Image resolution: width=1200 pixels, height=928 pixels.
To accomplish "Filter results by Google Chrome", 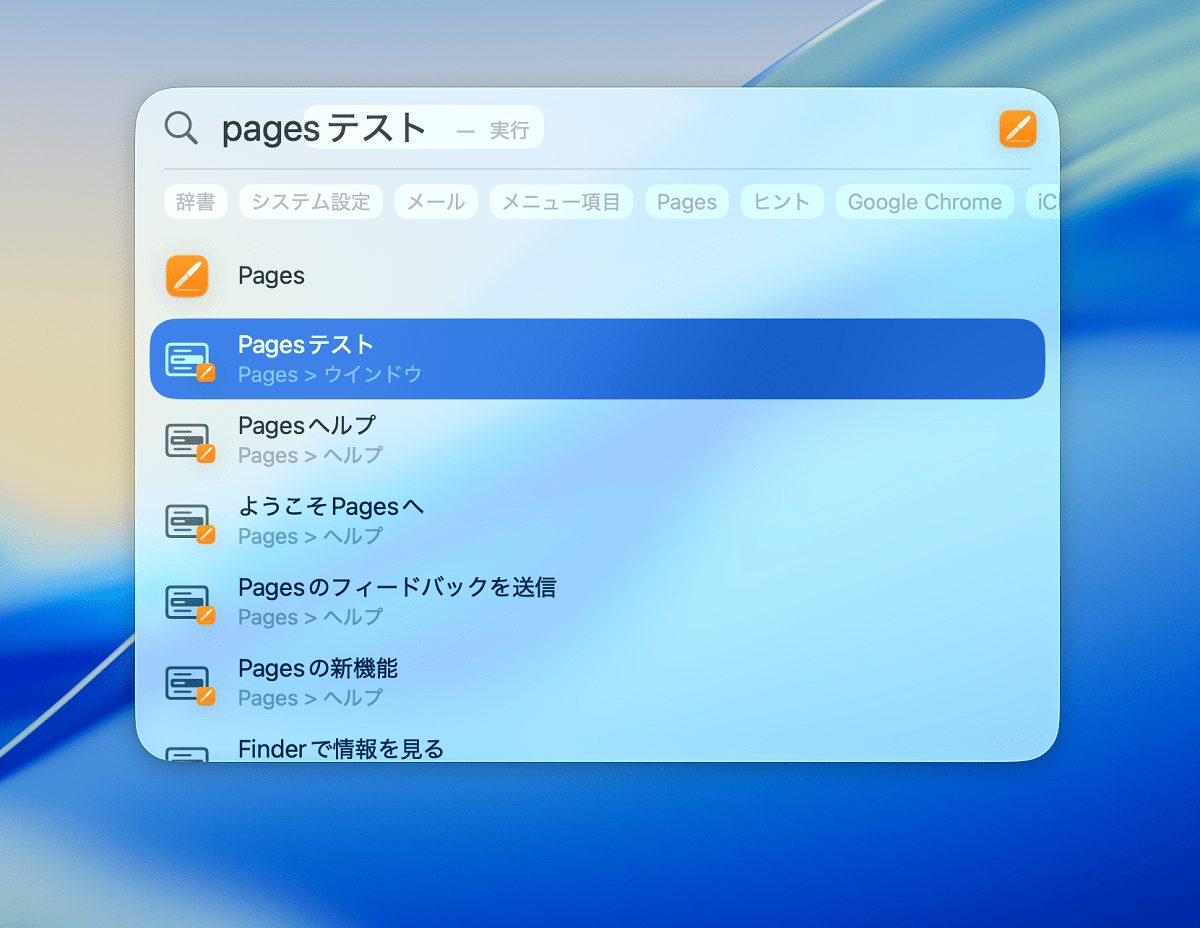I will click(x=925, y=202).
